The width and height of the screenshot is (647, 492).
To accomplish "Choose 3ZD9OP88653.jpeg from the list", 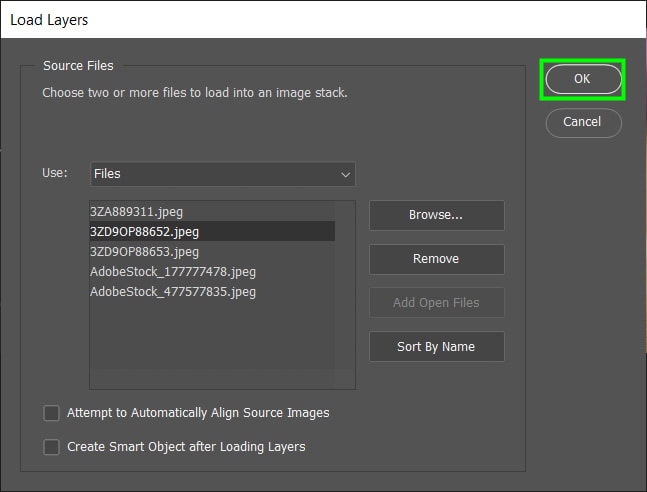I will (144, 252).
